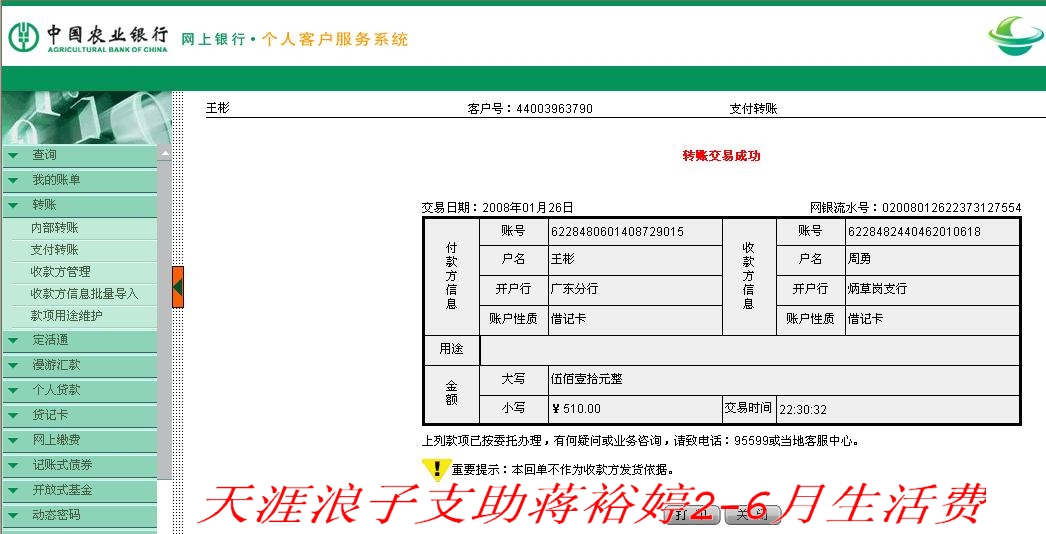Click the payee account number 6228482440462010618
Viewport: 1046px width, 534px height.
click(914, 232)
